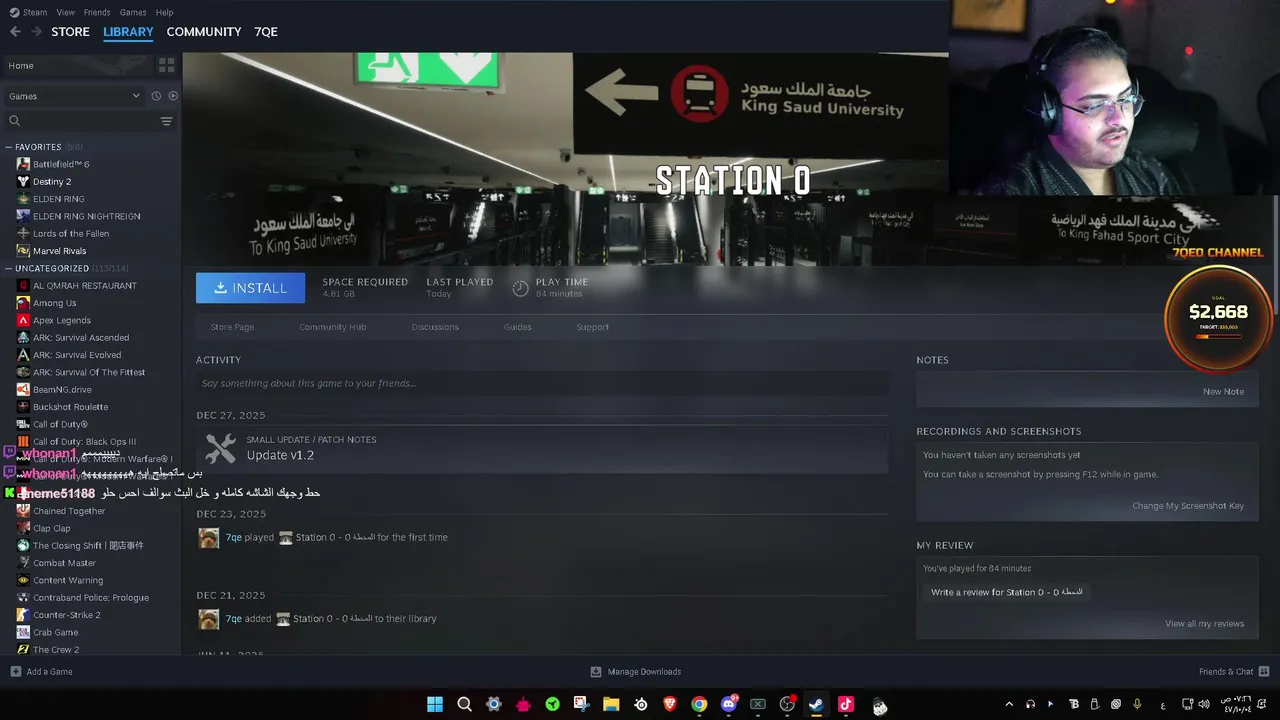1280x720 pixels.
Task: Click the activity comment input field
Action: pyautogui.click(x=542, y=383)
